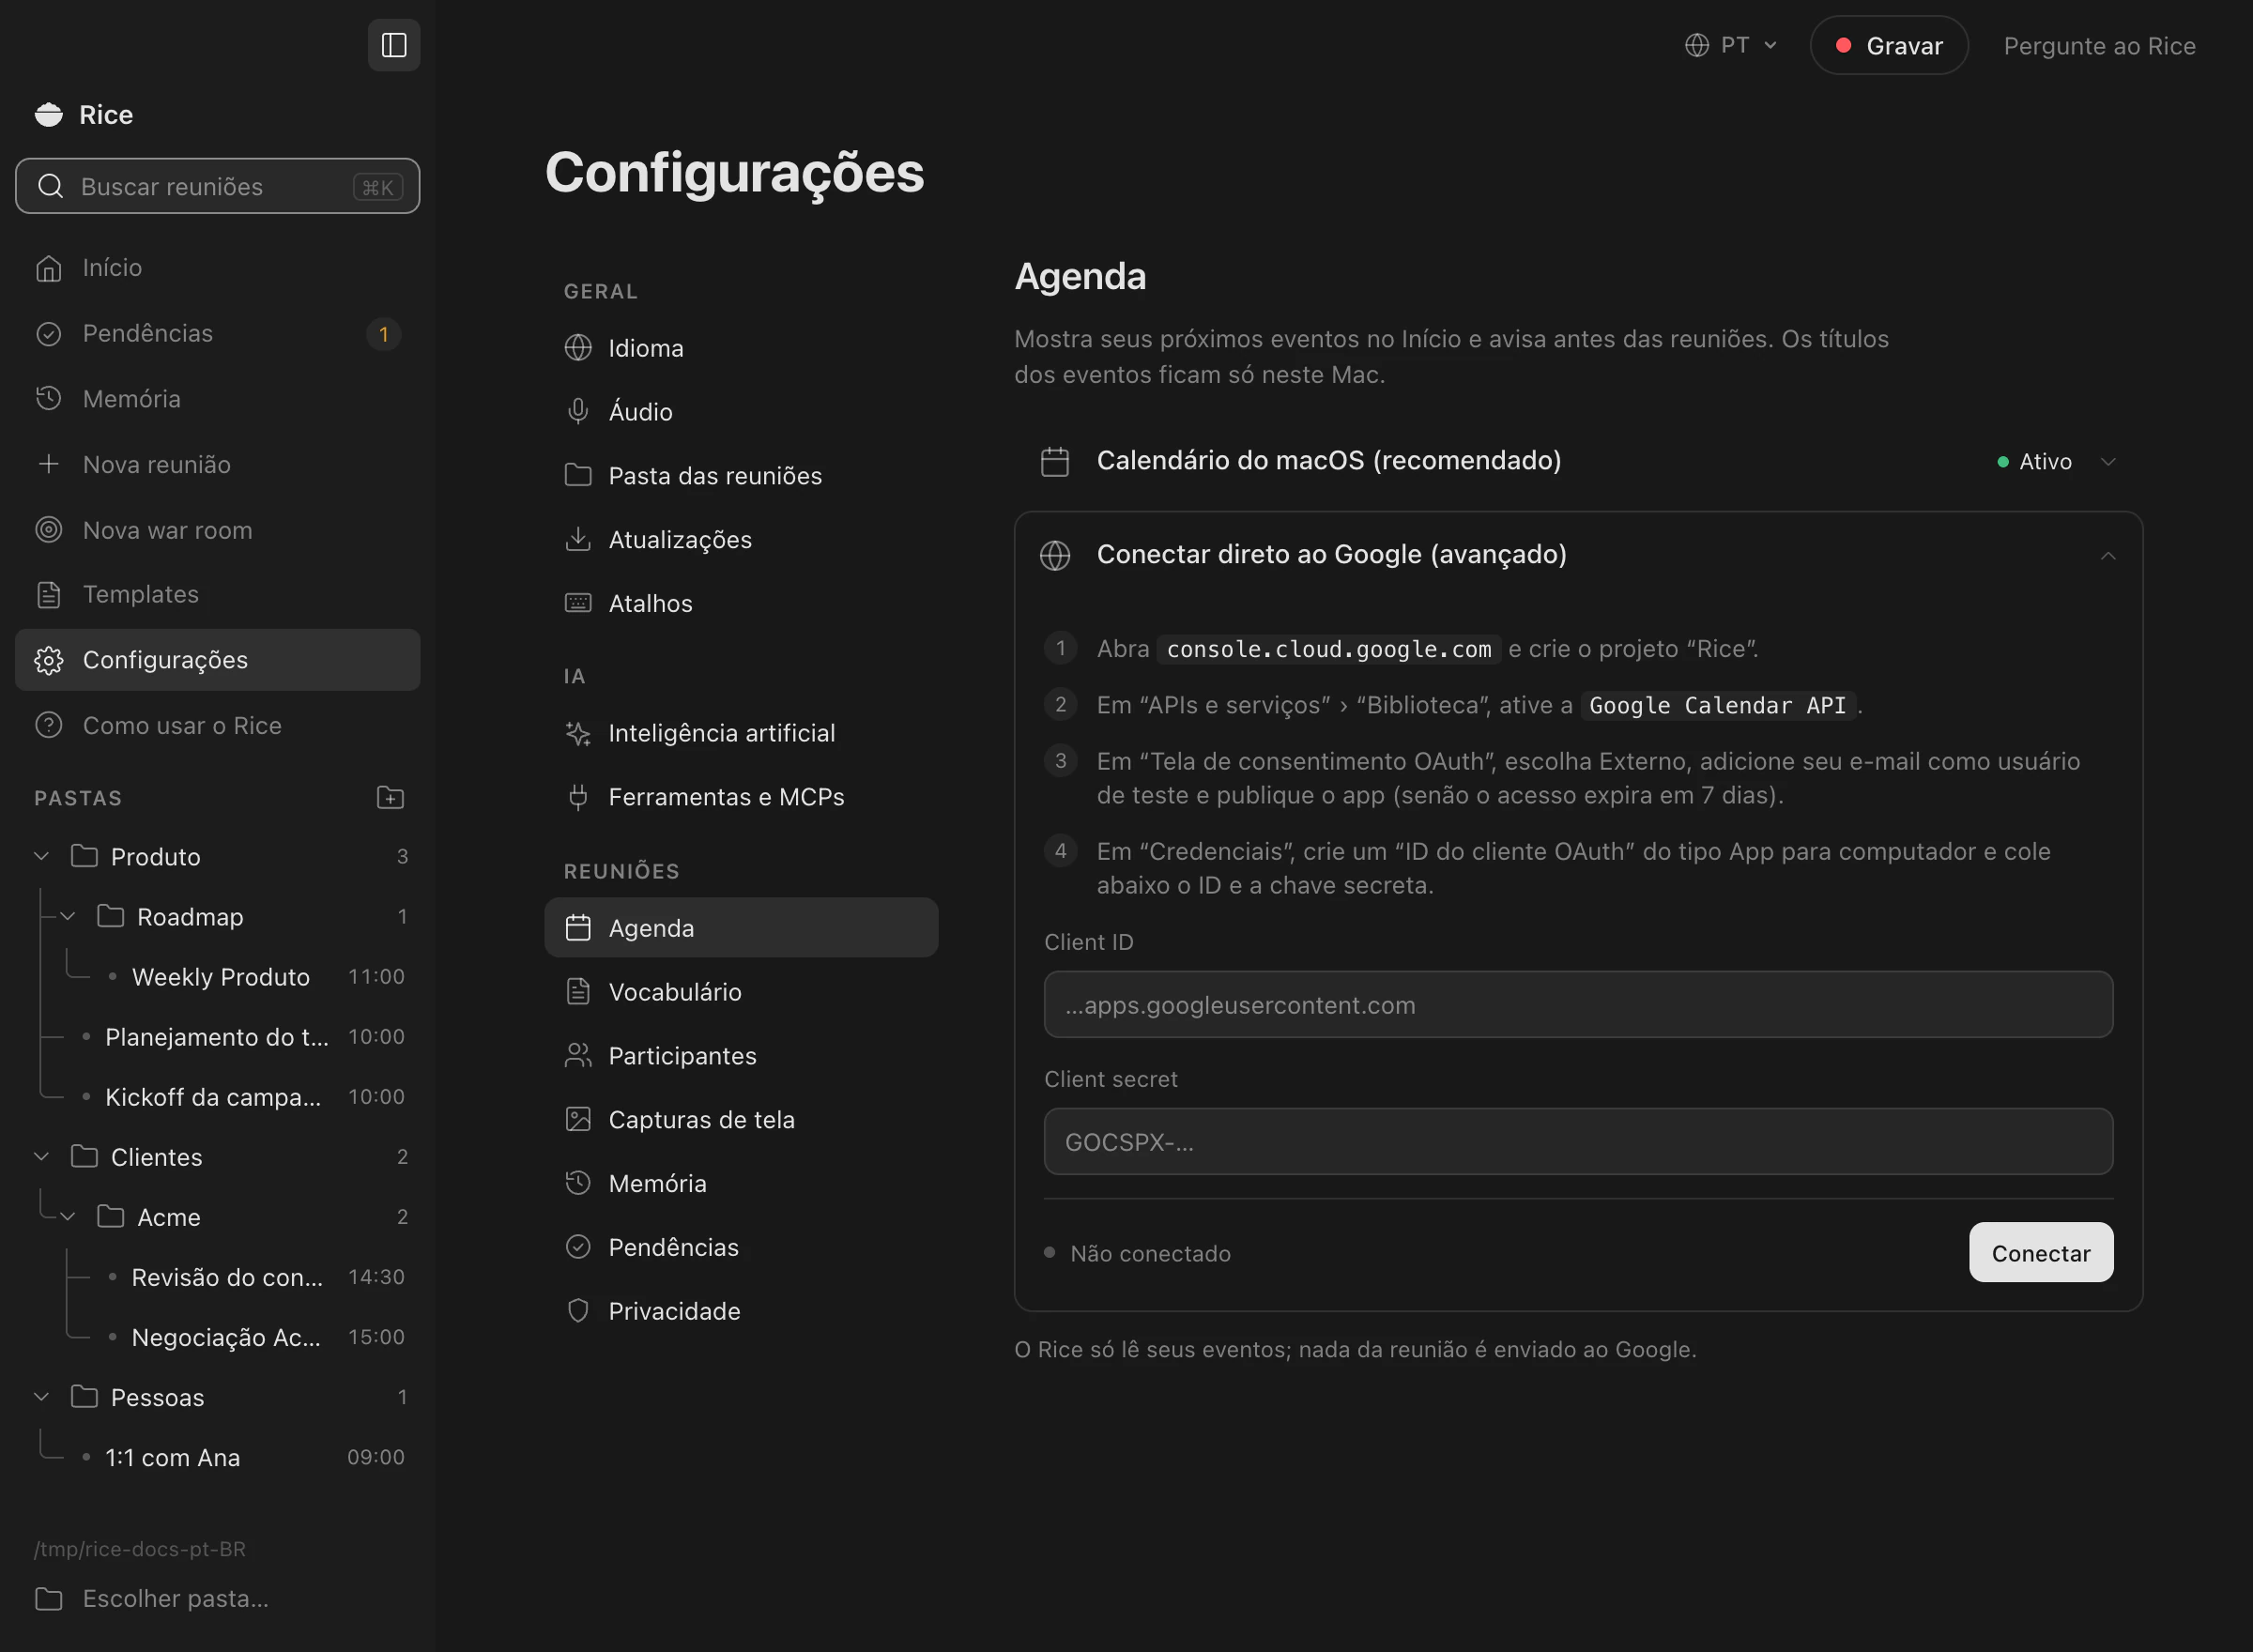This screenshot has height=1652, width=2253.
Task: Open Como usar o Rice help
Action: pos(218,725)
